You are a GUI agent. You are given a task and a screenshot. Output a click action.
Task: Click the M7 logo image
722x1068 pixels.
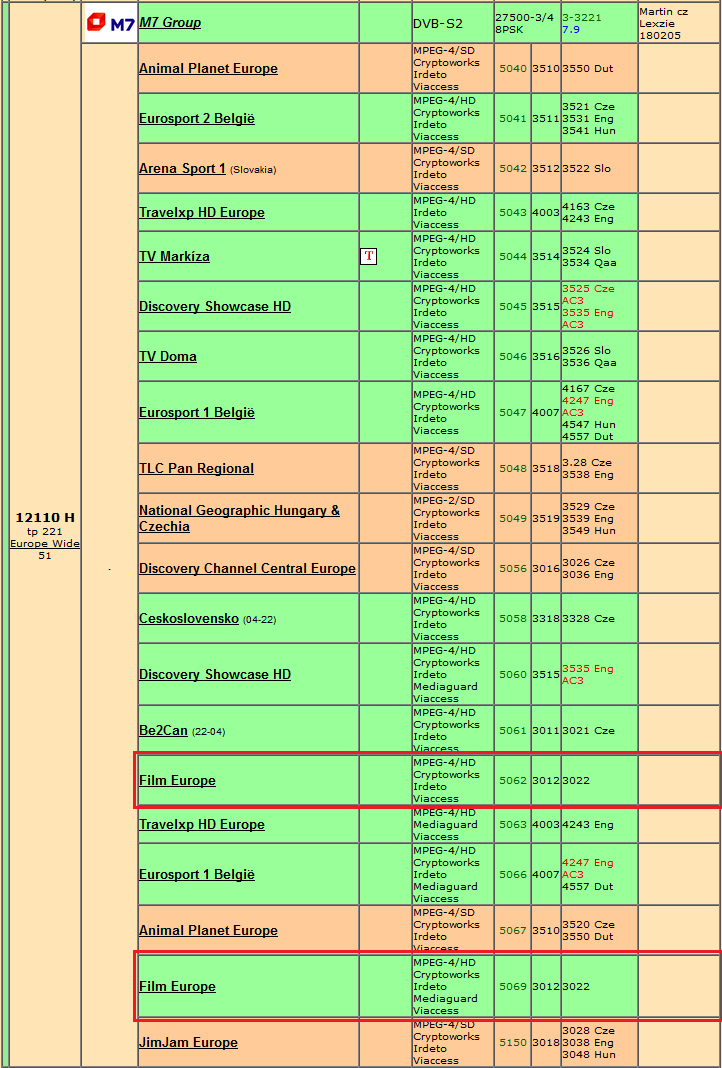point(110,23)
